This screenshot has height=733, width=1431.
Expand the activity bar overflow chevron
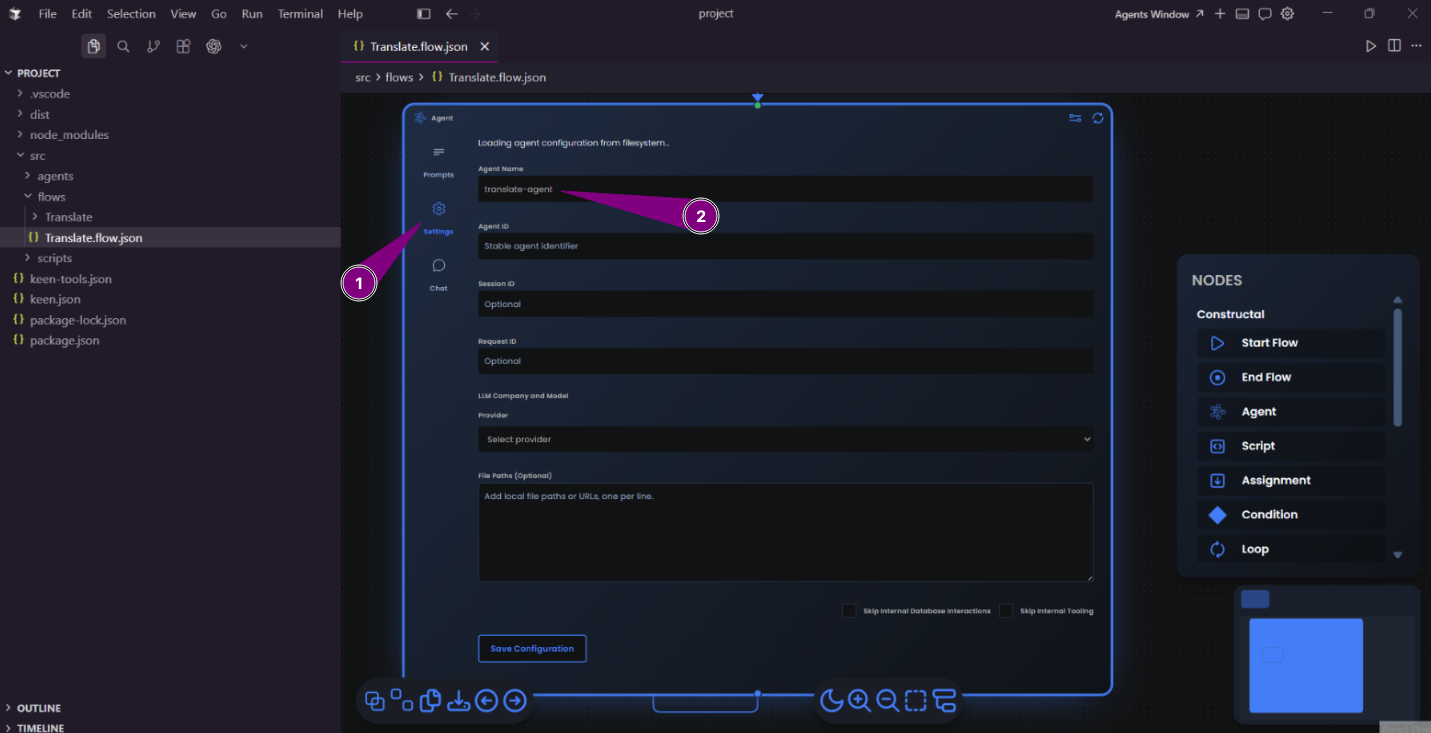click(x=243, y=46)
